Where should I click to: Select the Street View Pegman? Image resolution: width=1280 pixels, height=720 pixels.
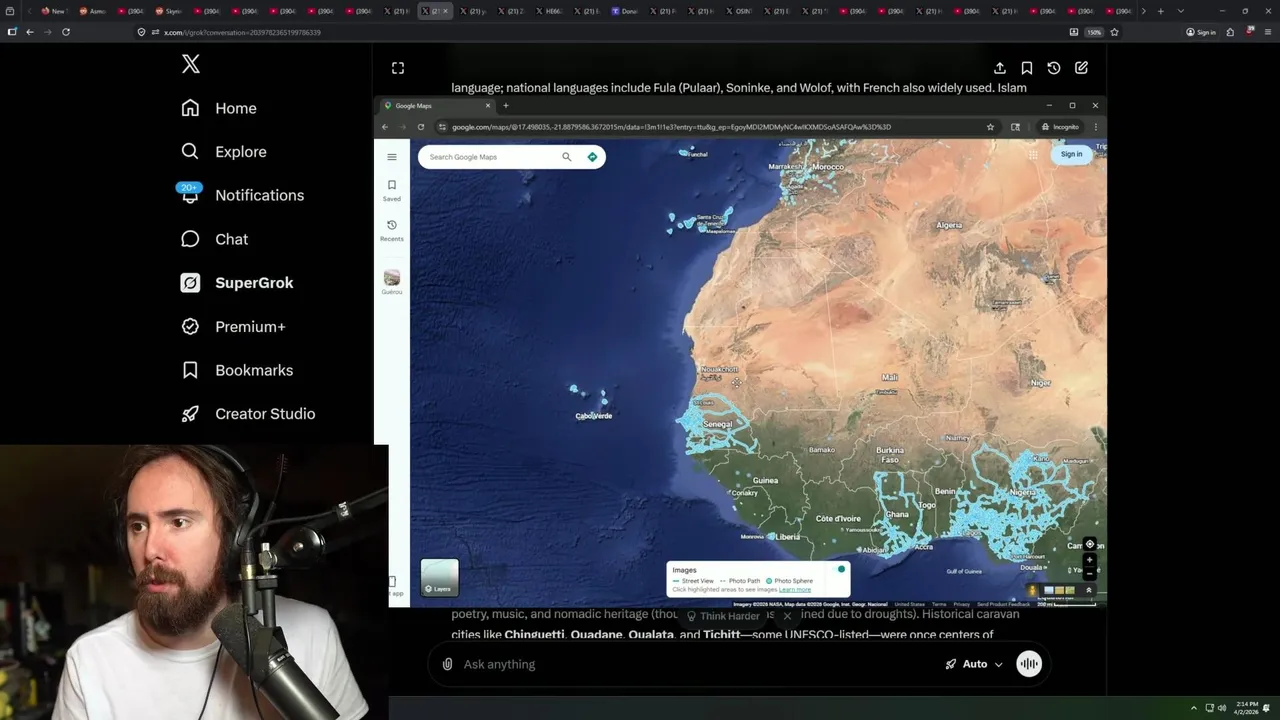point(1033,590)
